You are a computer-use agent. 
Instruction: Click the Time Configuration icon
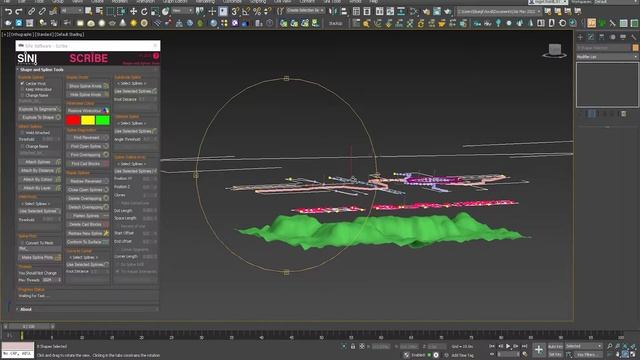coord(524,355)
